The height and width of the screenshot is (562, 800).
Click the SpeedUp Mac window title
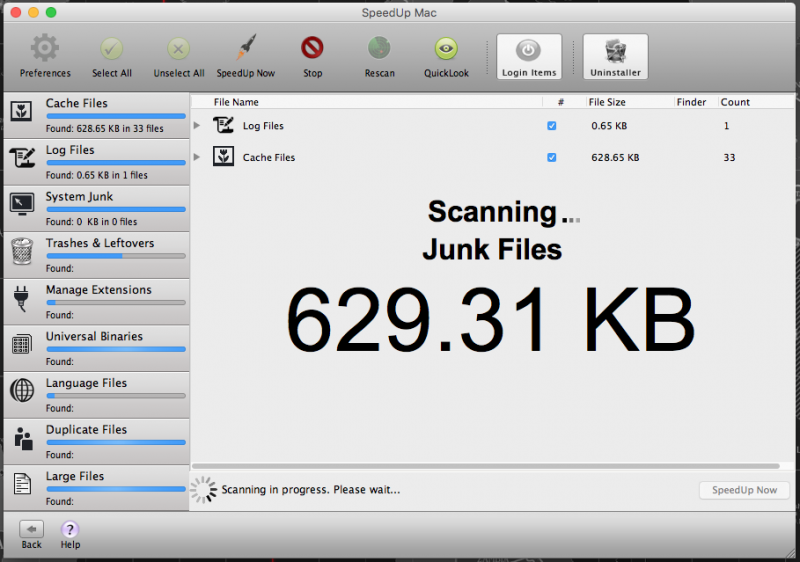pyautogui.click(x=399, y=13)
